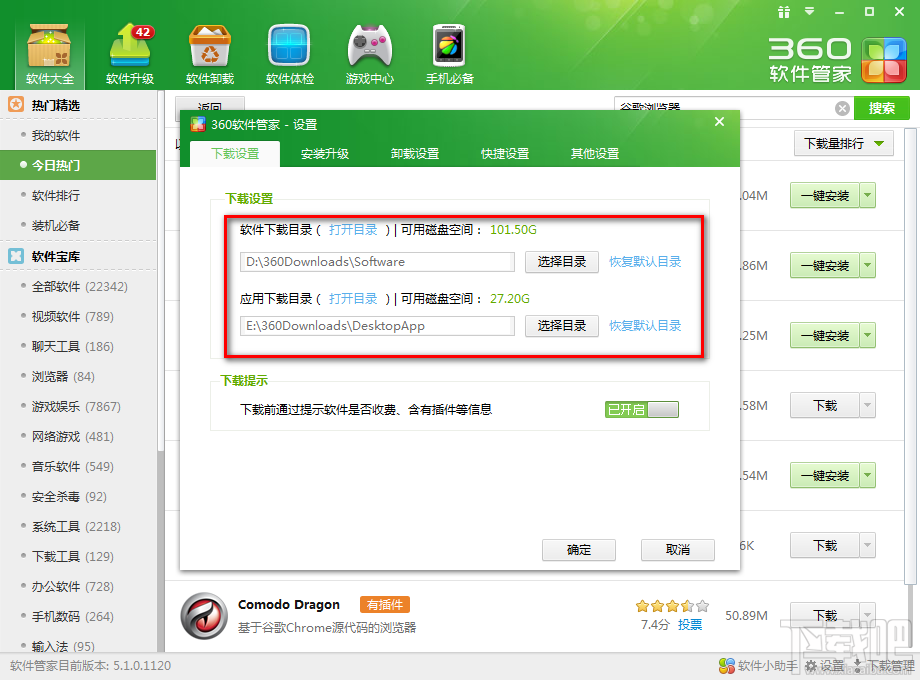The height and width of the screenshot is (680, 920).
Task: Rate Comodo Dragon five stars
Action: [703, 606]
